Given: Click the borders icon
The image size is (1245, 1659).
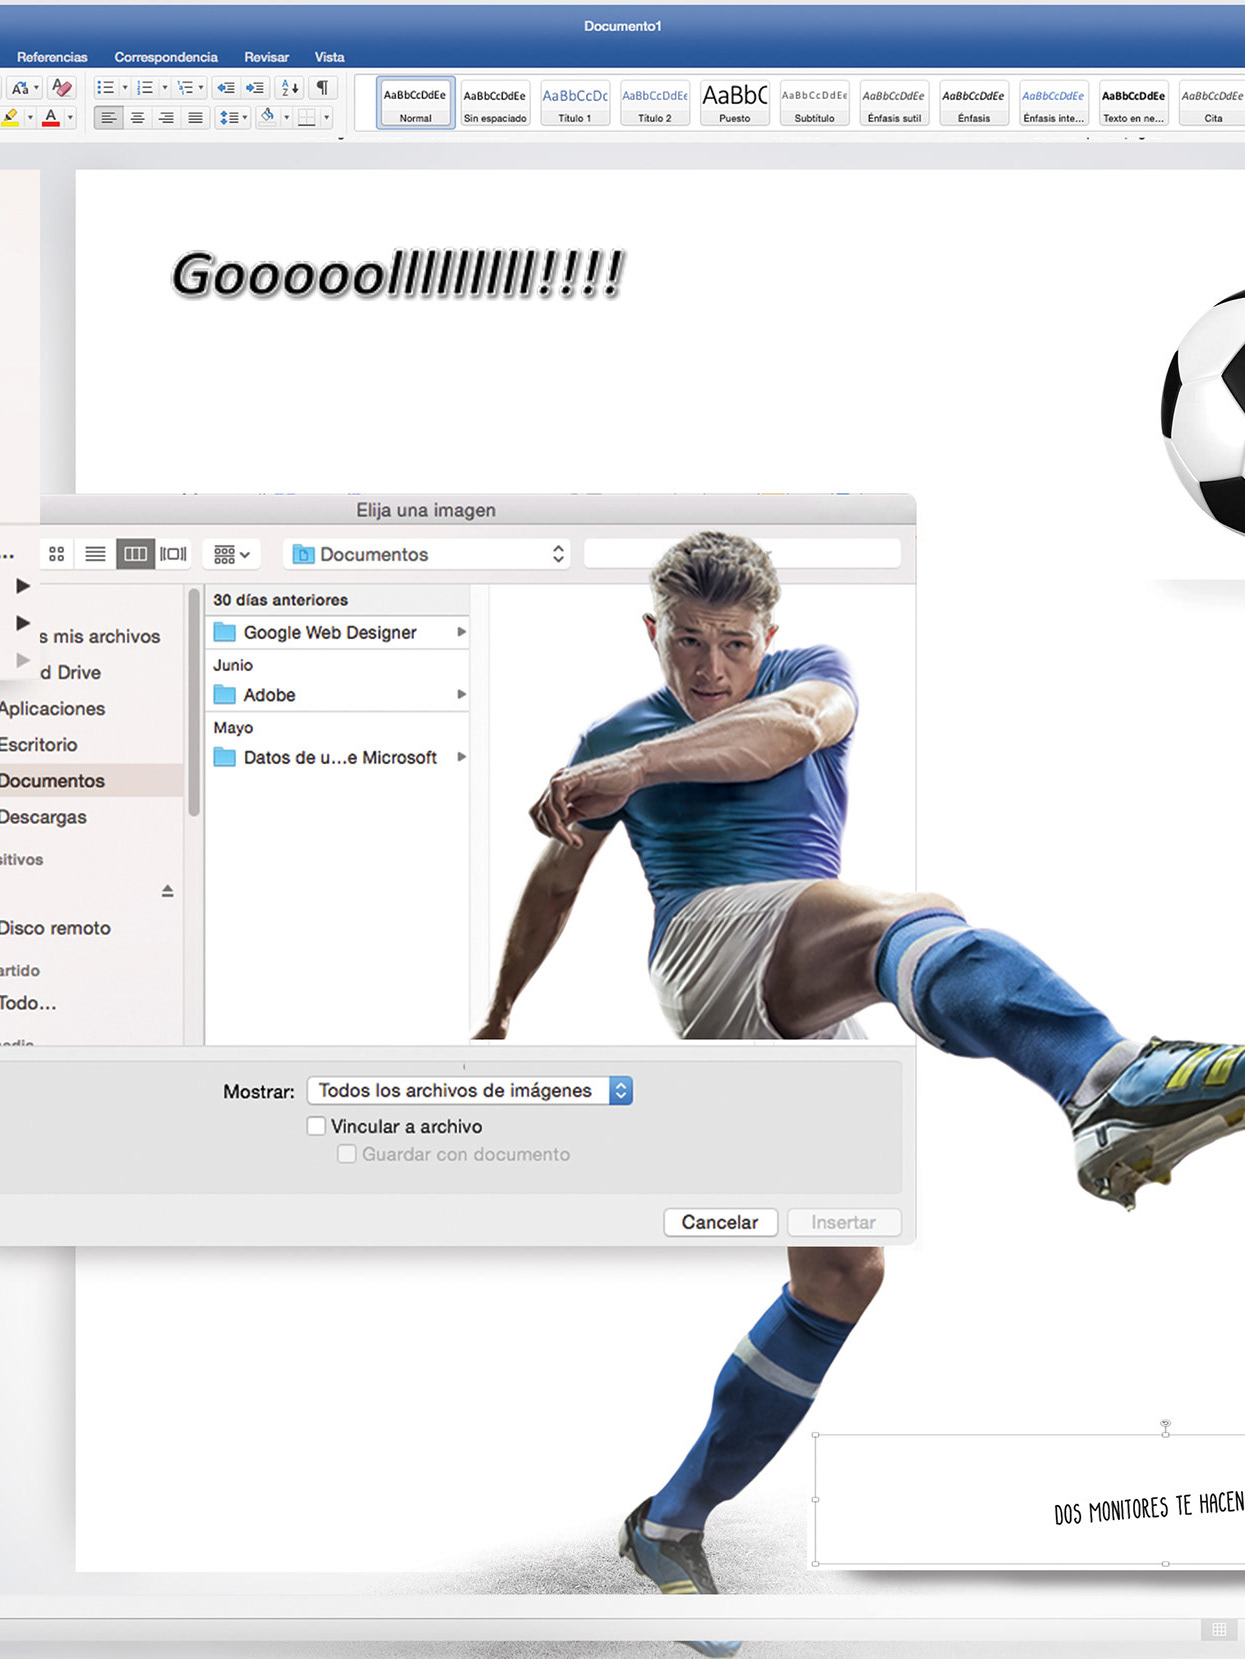Looking at the screenshot, I should point(307,118).
